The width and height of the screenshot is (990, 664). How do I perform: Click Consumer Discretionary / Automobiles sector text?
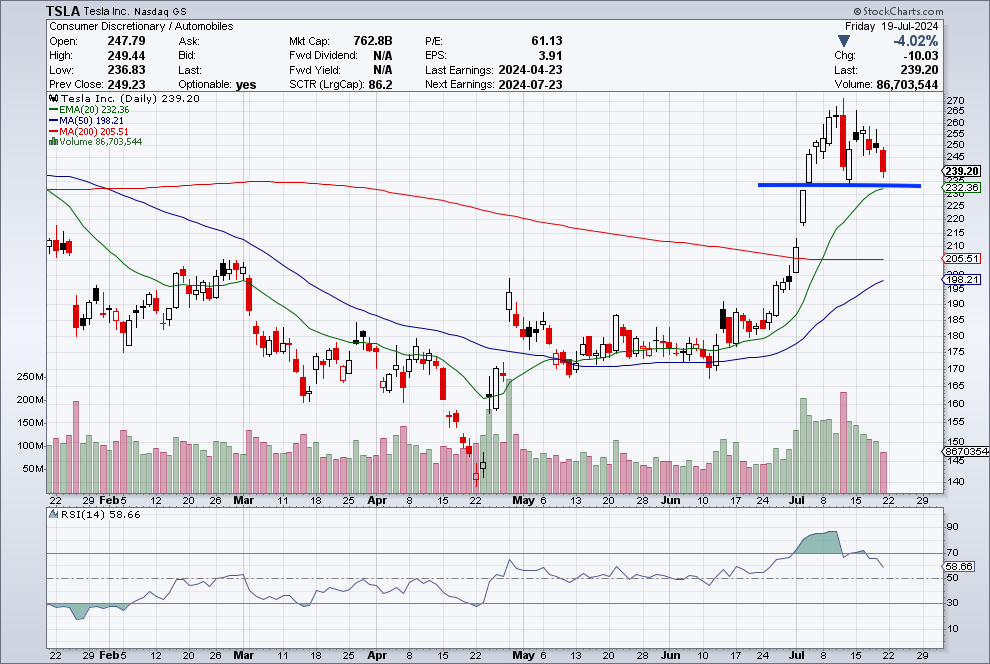141,26
